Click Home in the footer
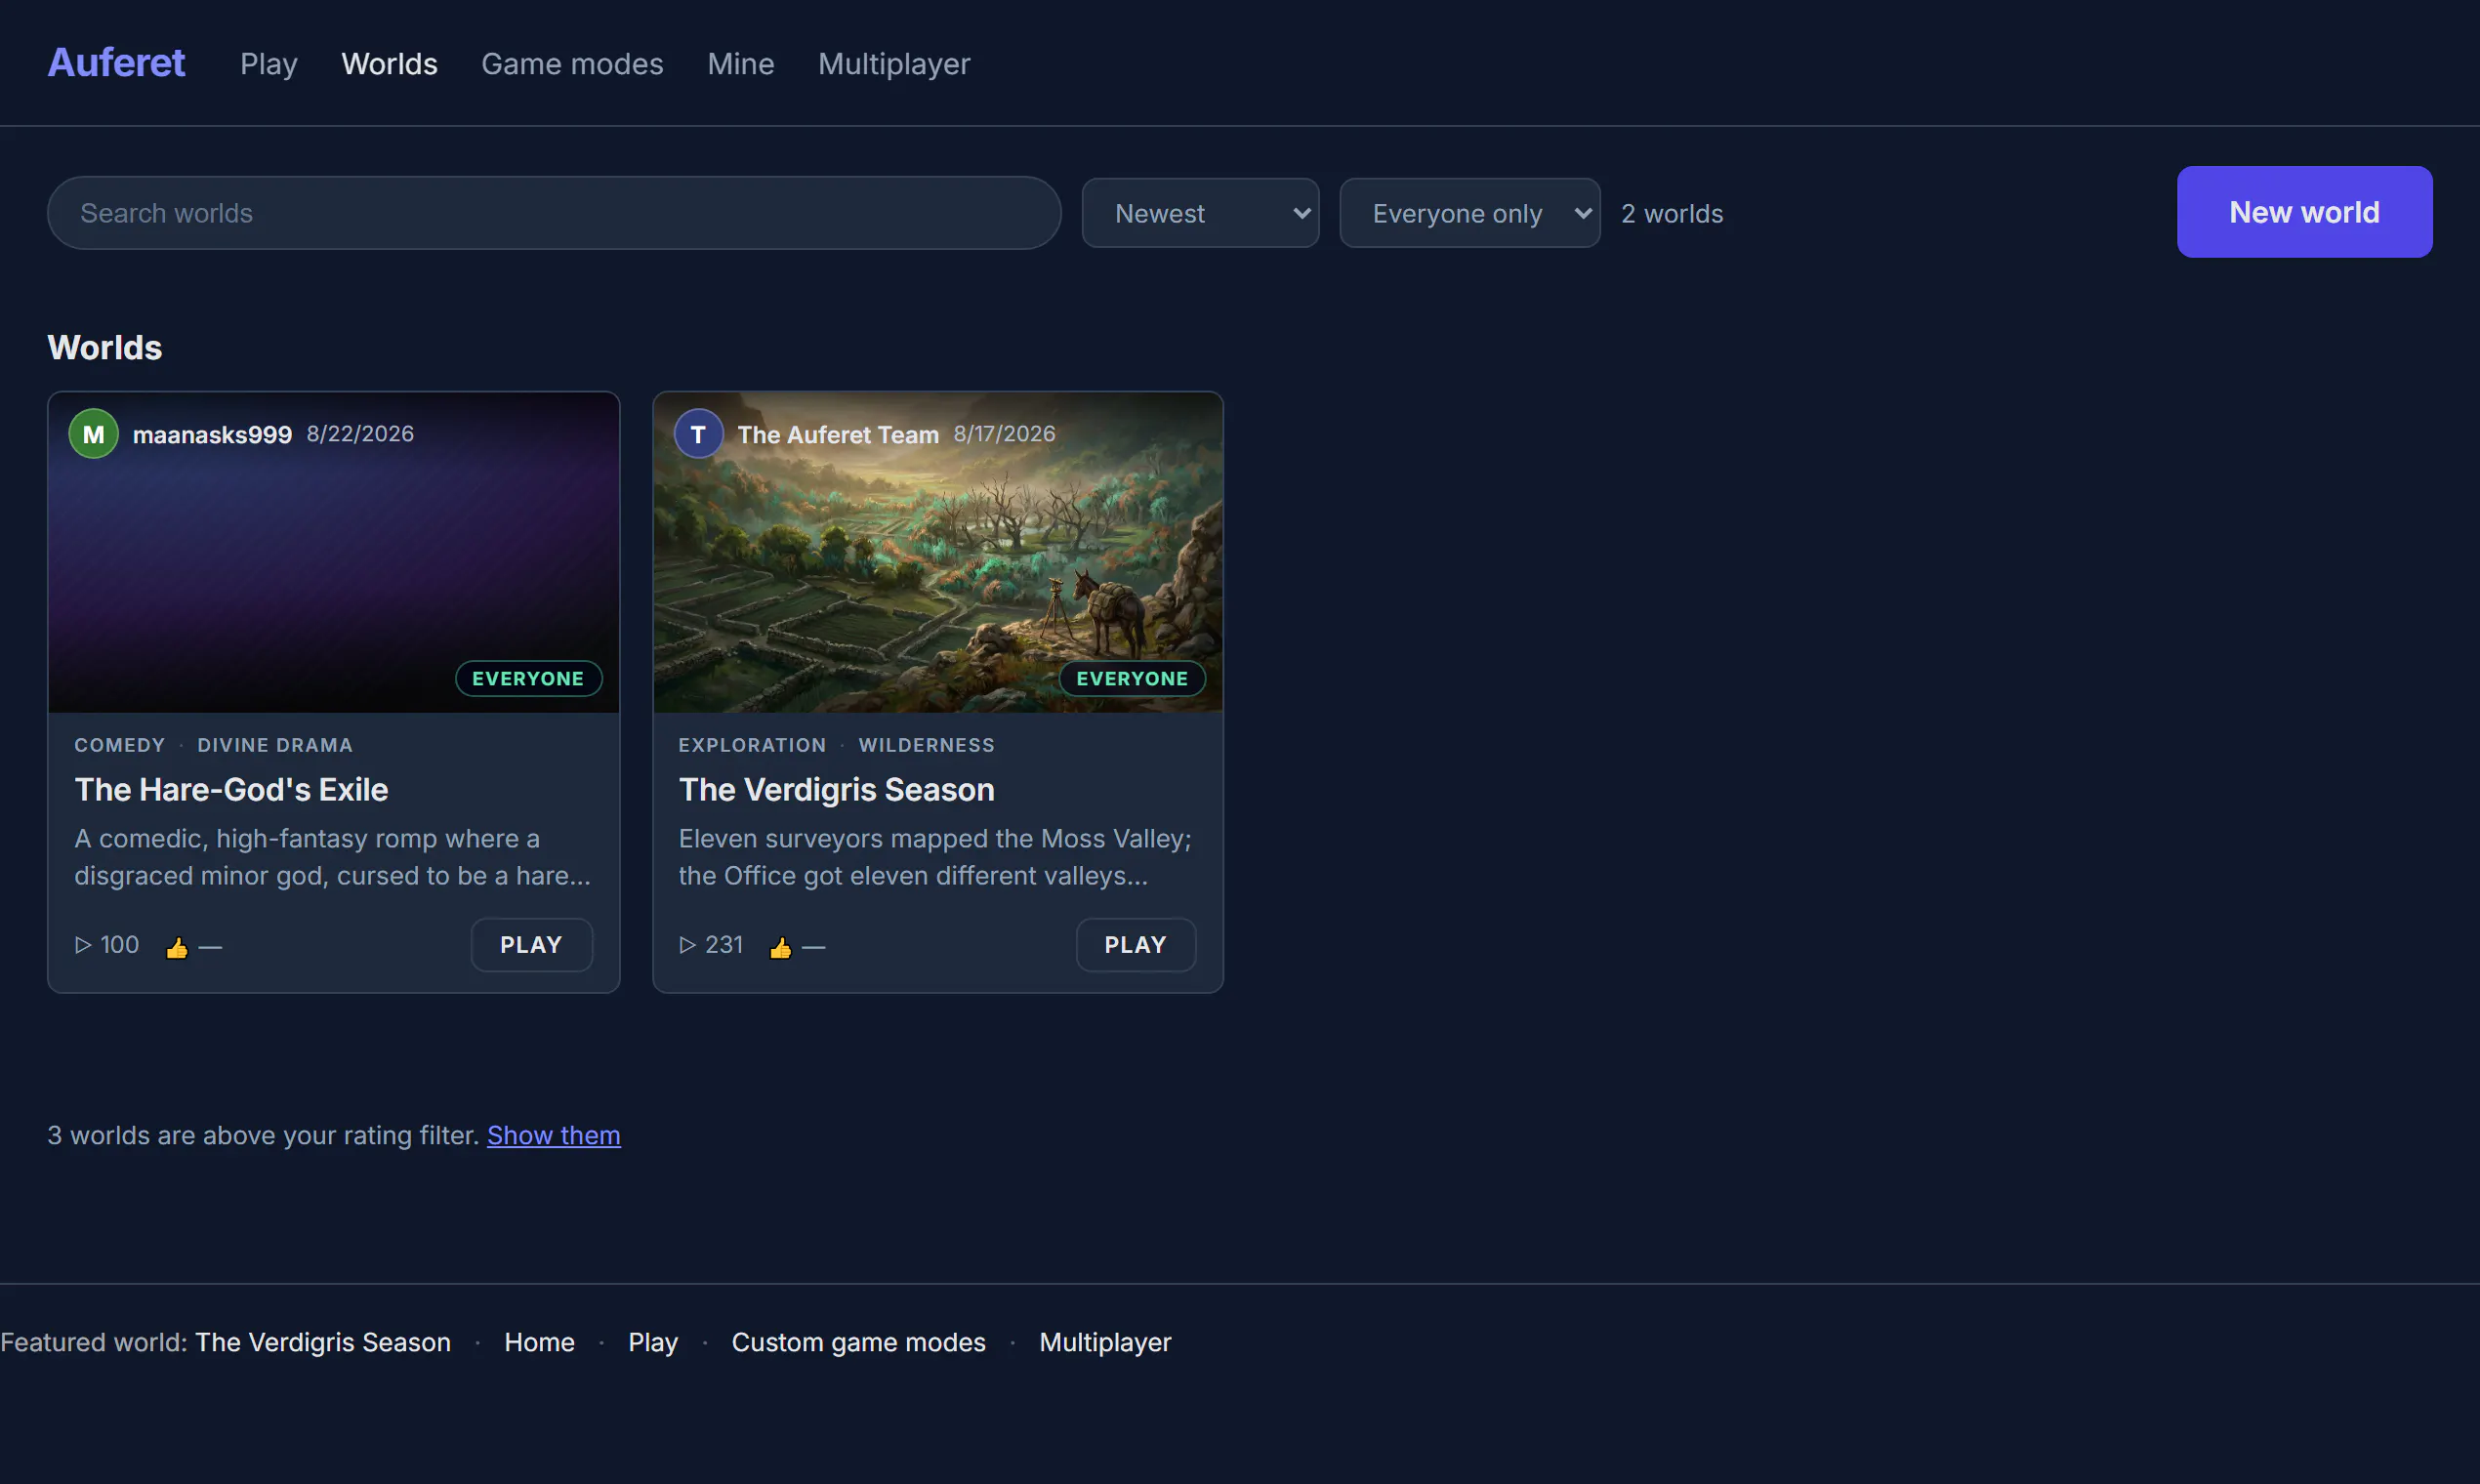The width and height of the screenshot is (2480, 1484). click(539, 1342)
